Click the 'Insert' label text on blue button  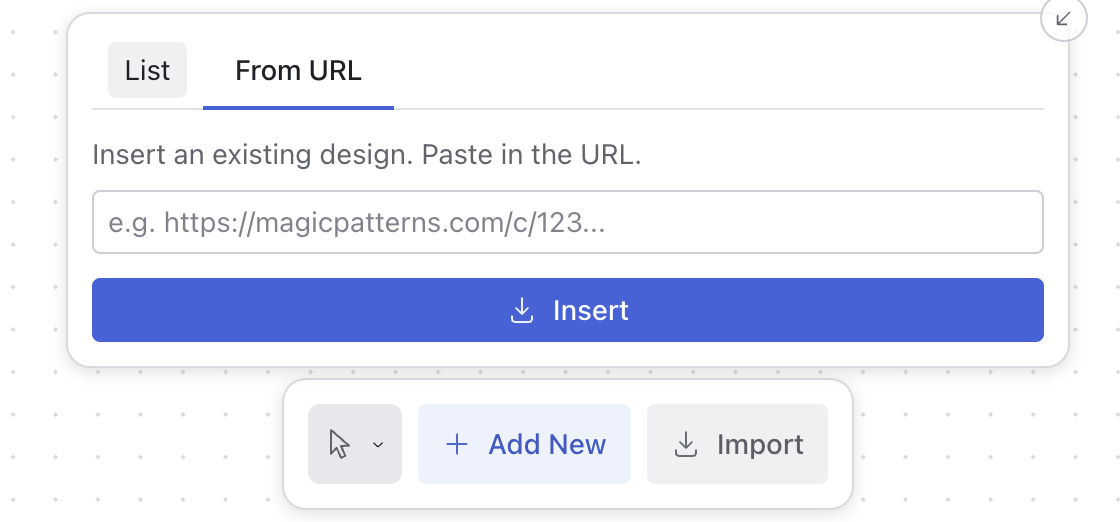coord(591,311)
